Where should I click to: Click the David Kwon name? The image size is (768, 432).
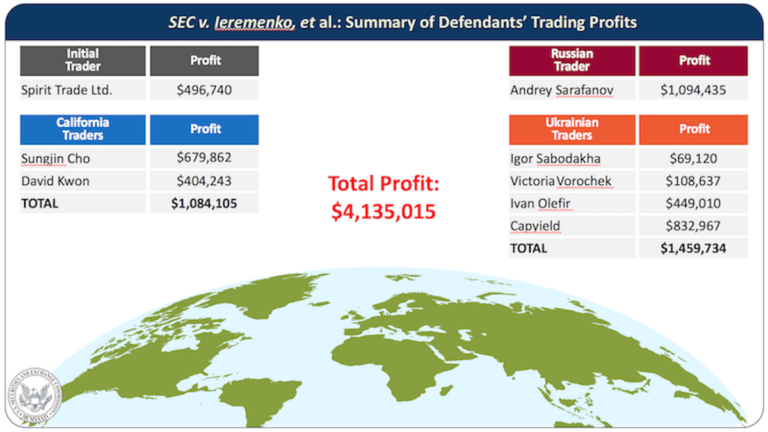coord(54,181)
